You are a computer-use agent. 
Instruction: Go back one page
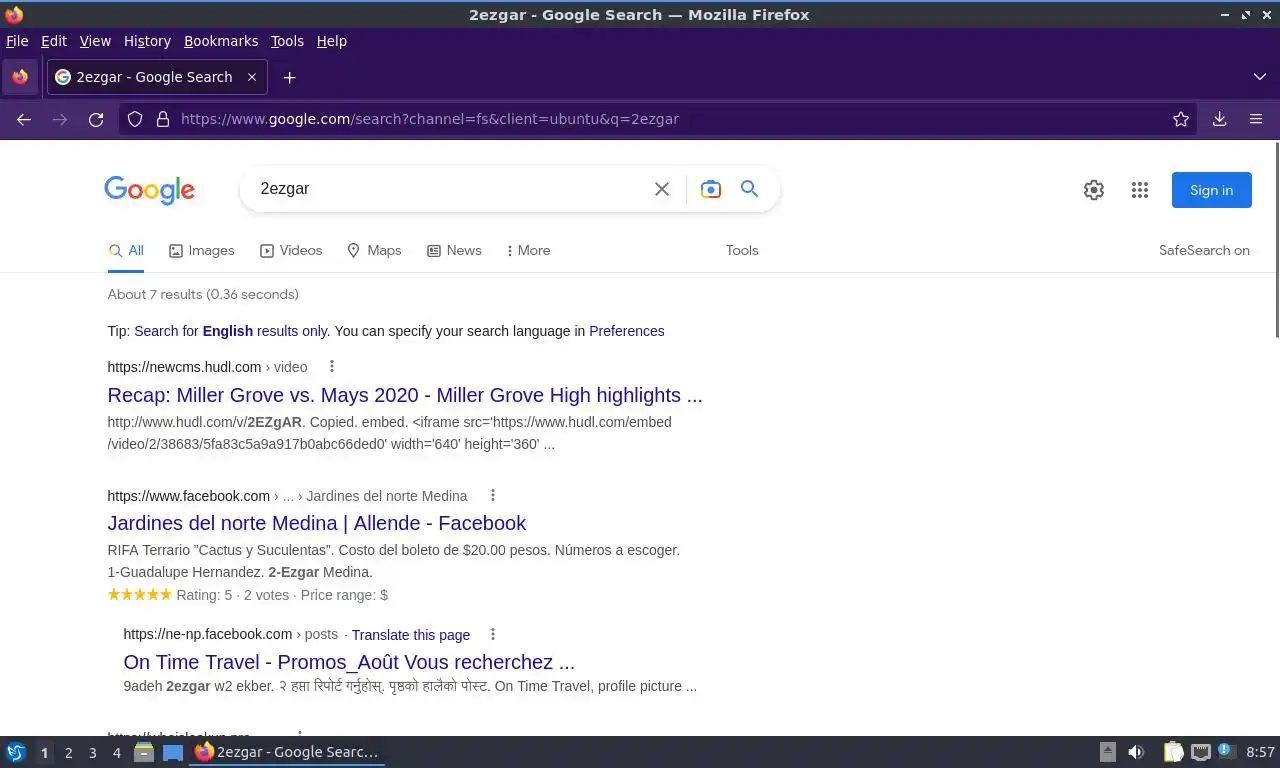coord(24,119)
